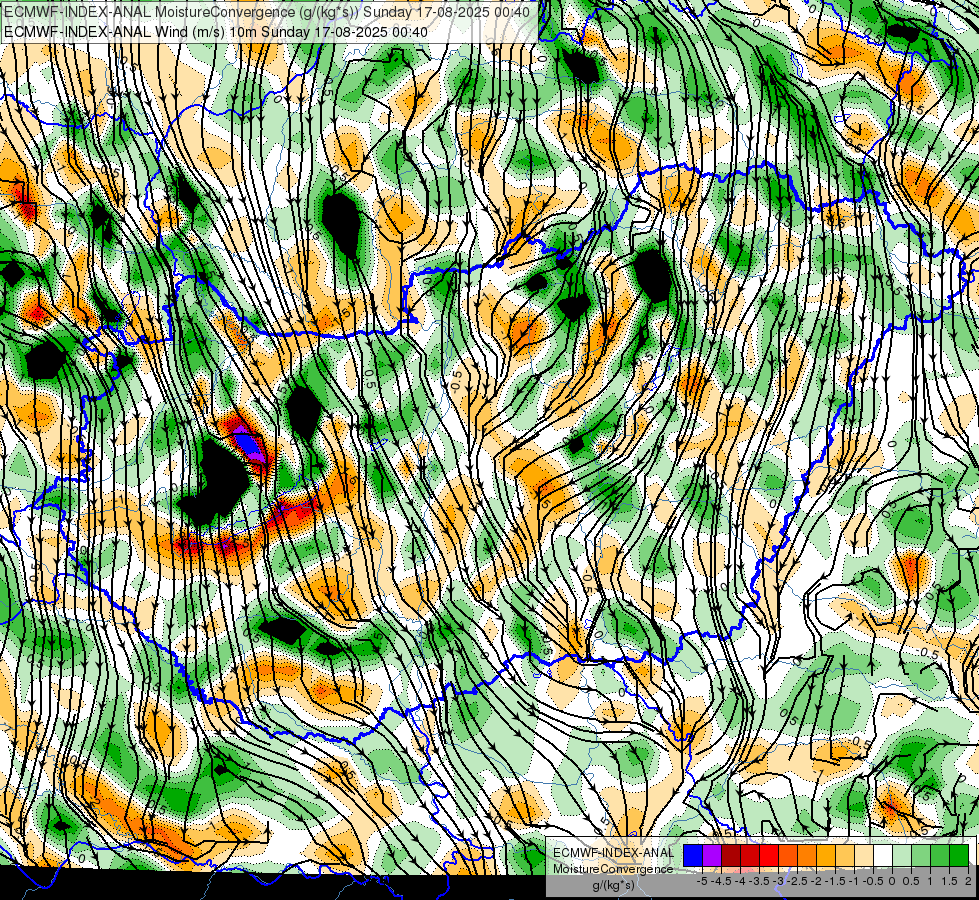Click the Wind (m/s) 10m title line
Image resolution: width=979 pixels, height=900 pixels.
[x=215, y=31]
